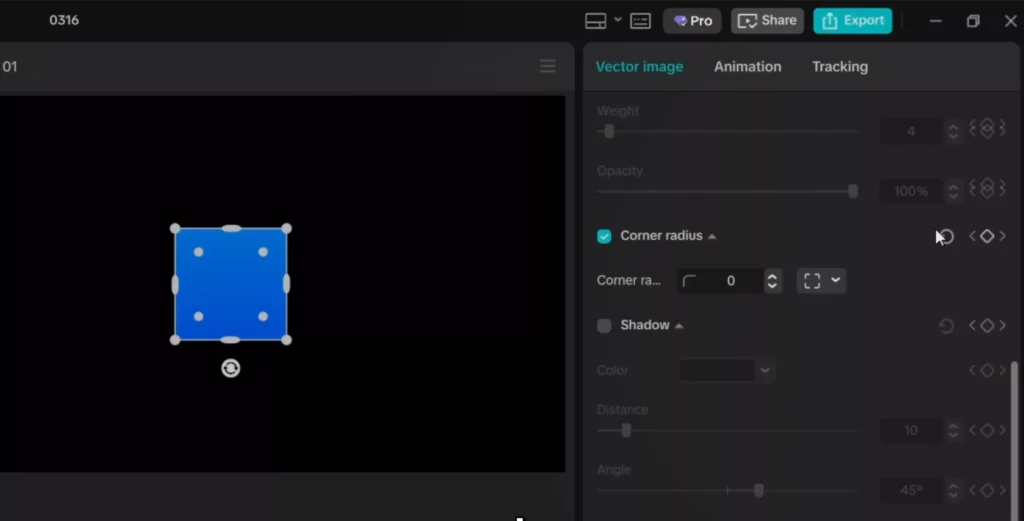Image resolution: width=1024 pixels, height=521 pixels.
Task: Add a Corner radius keyframe
Action: coord(987,236)
